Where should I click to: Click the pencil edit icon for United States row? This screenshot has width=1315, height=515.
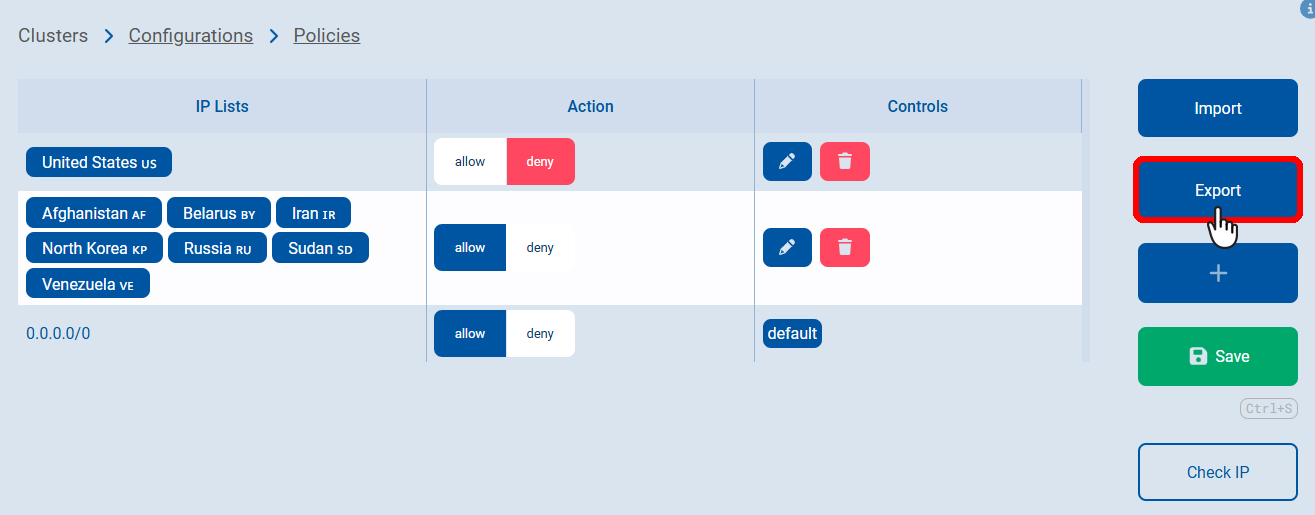click(787, 162)
